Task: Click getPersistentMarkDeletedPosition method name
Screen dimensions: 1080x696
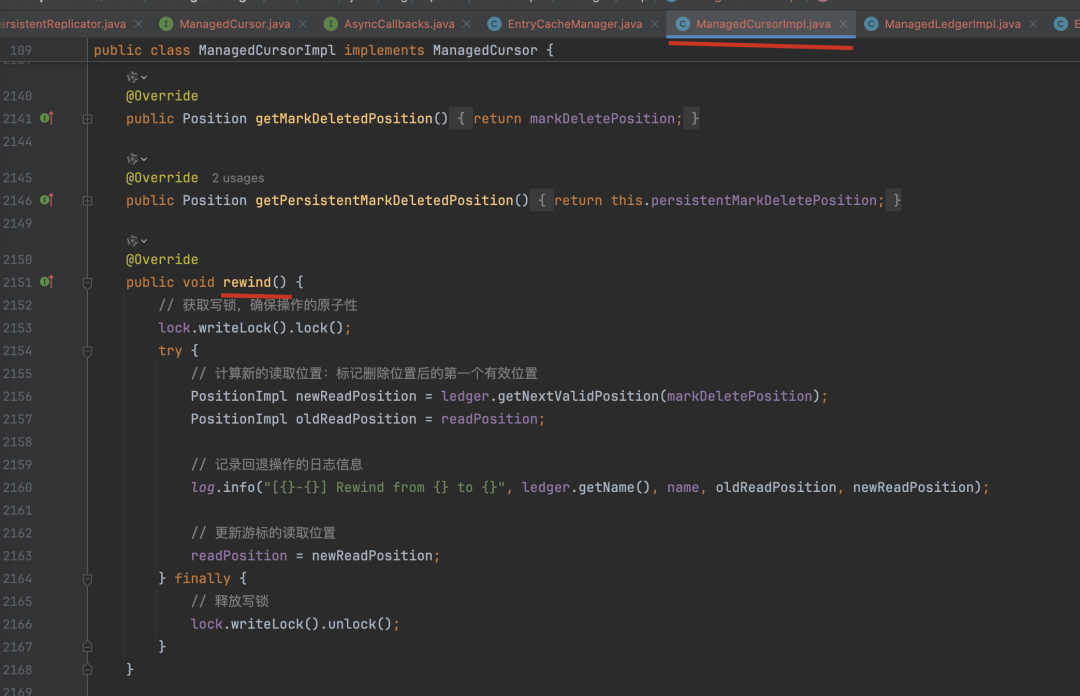Action: 384,201
